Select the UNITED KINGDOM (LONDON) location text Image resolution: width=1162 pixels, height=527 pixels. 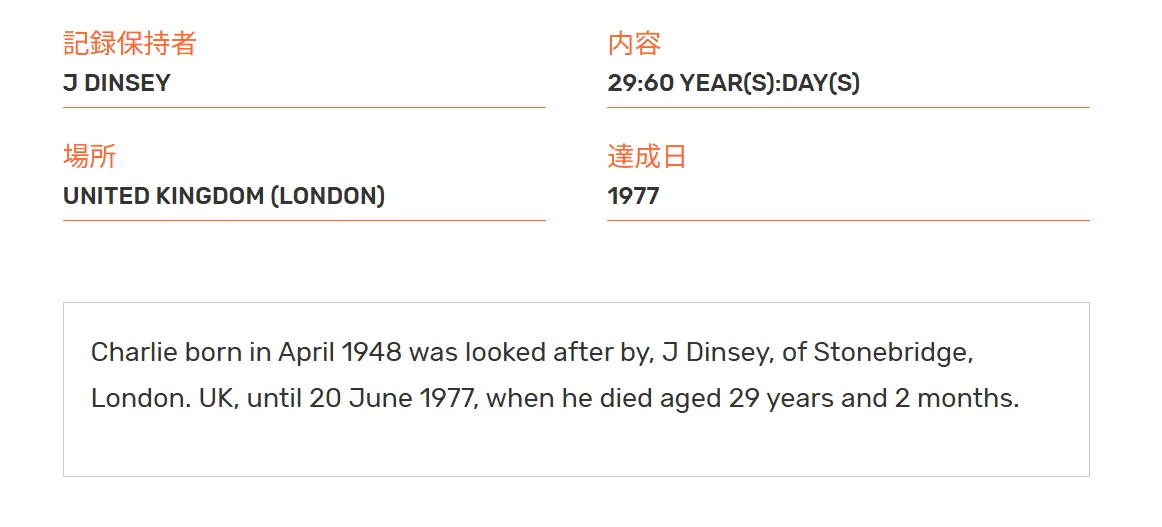(x=224, y=196)
